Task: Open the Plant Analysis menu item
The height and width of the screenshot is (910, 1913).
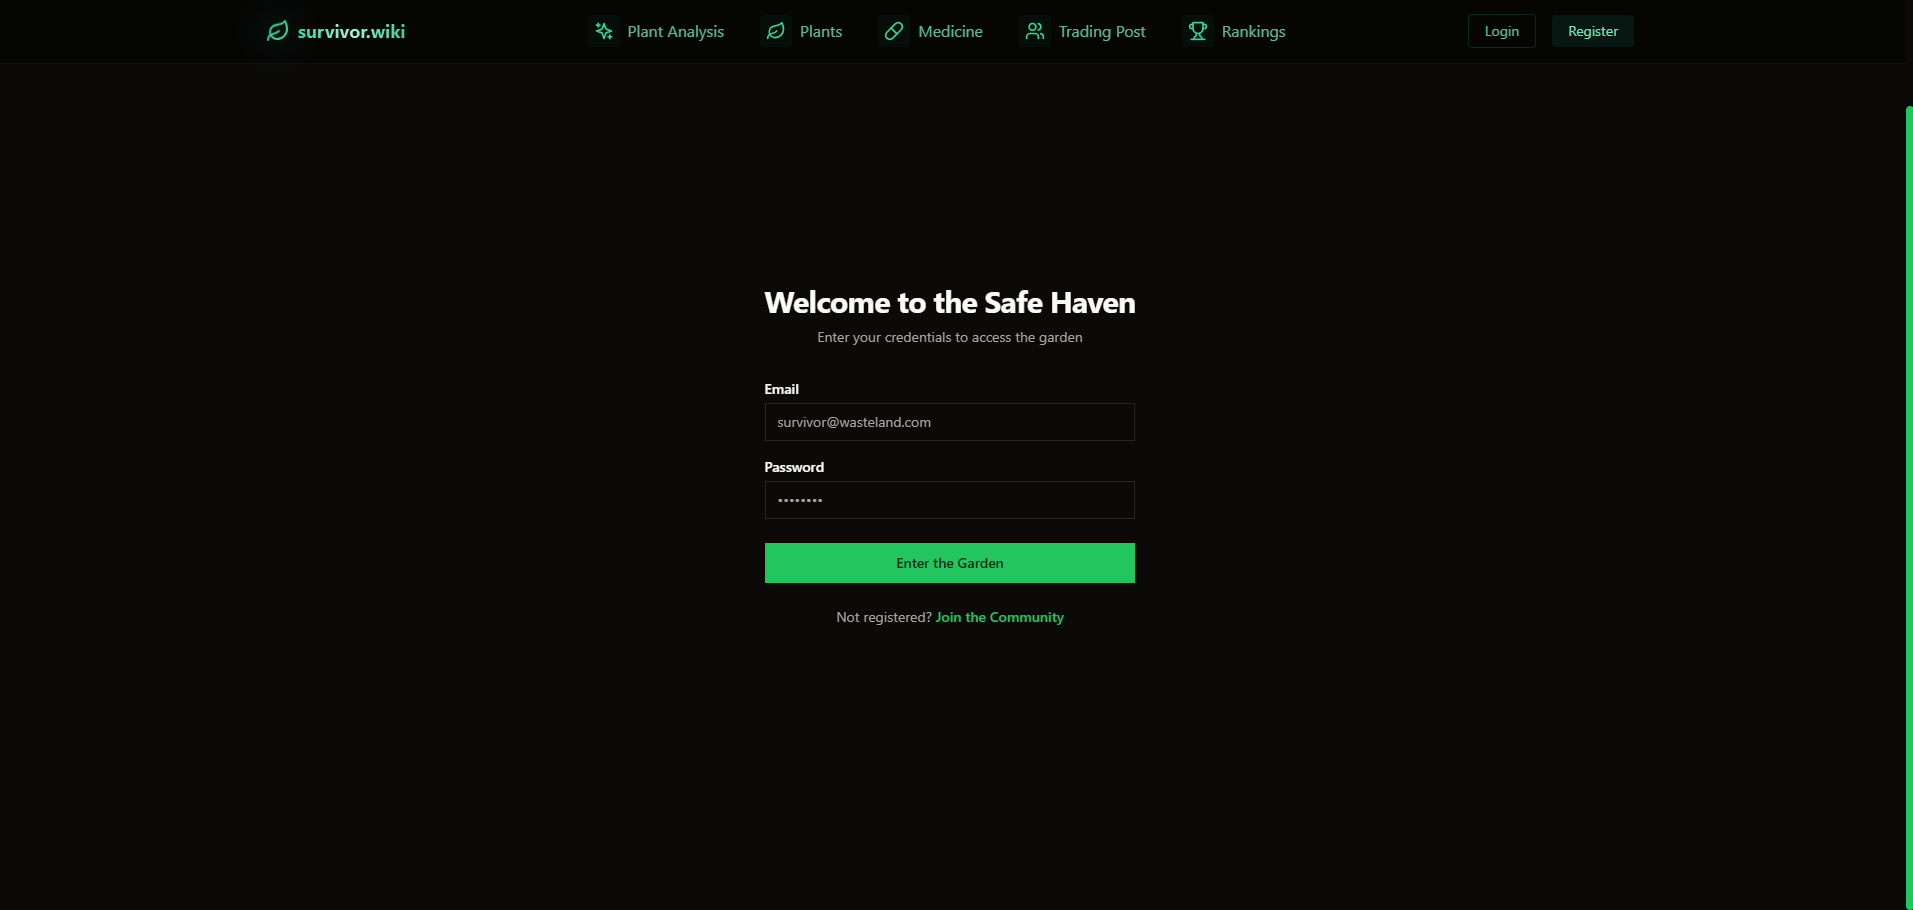Action: [675, 31]
